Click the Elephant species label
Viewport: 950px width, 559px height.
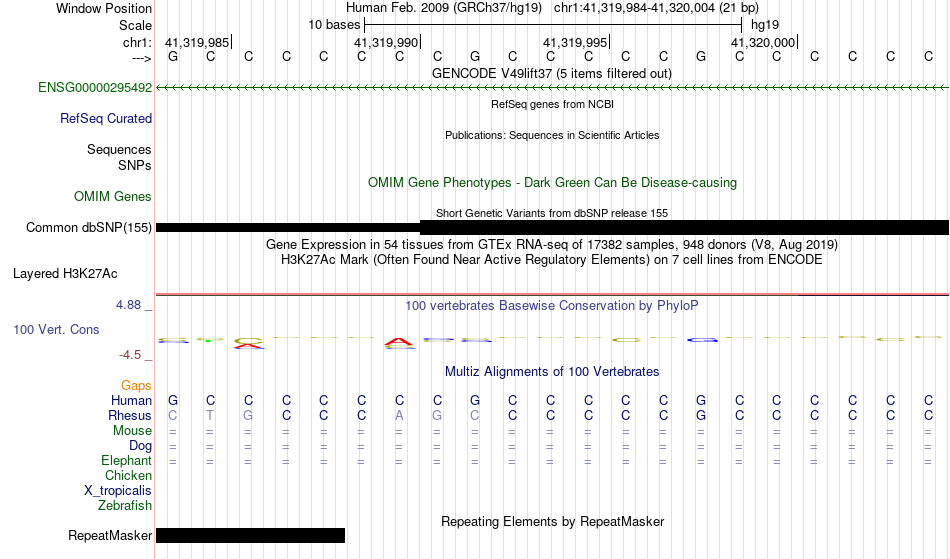127,461
